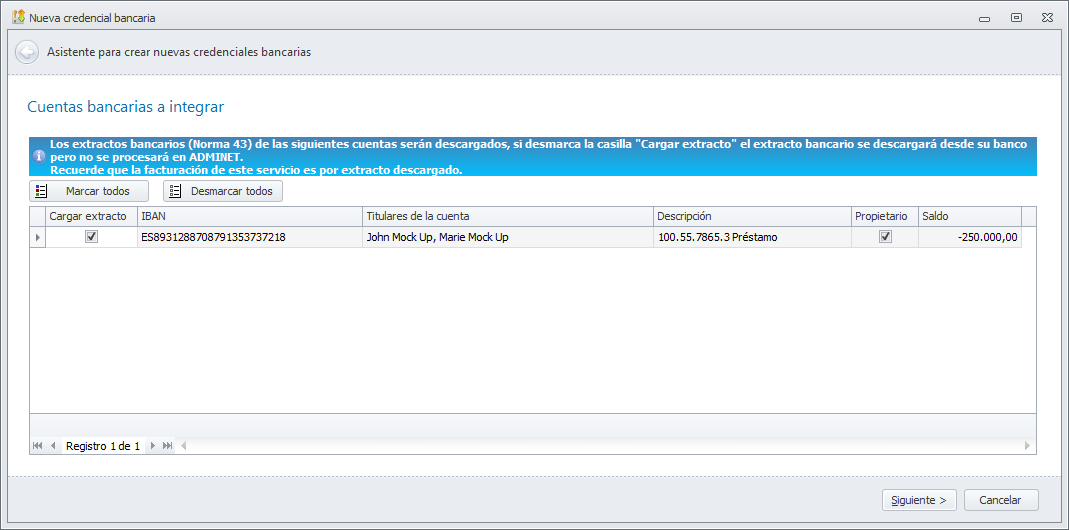
Task: Click Marcar todos button
Action: [89, 191]
